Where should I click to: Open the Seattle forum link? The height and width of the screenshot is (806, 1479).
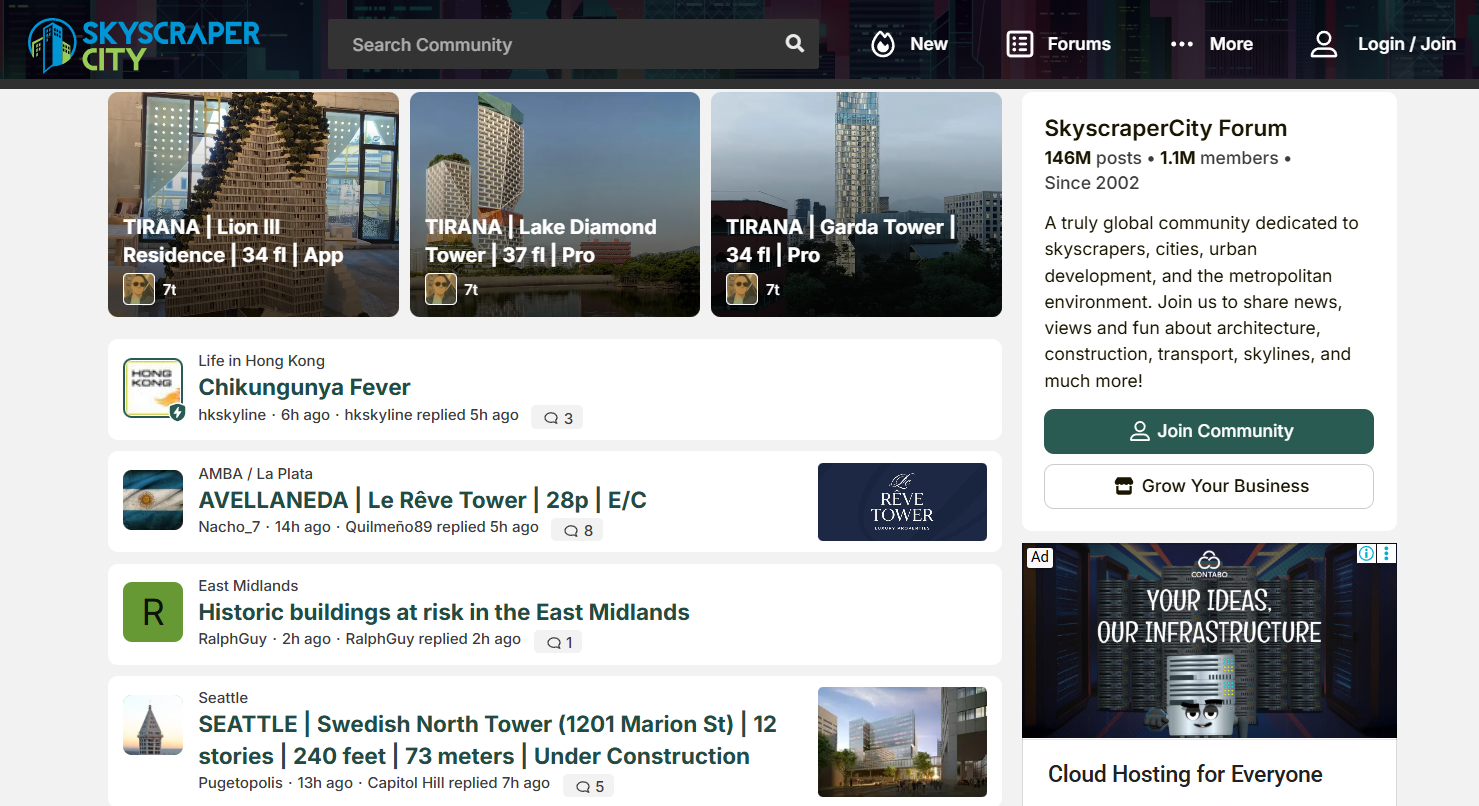click(x=223, y=698)
